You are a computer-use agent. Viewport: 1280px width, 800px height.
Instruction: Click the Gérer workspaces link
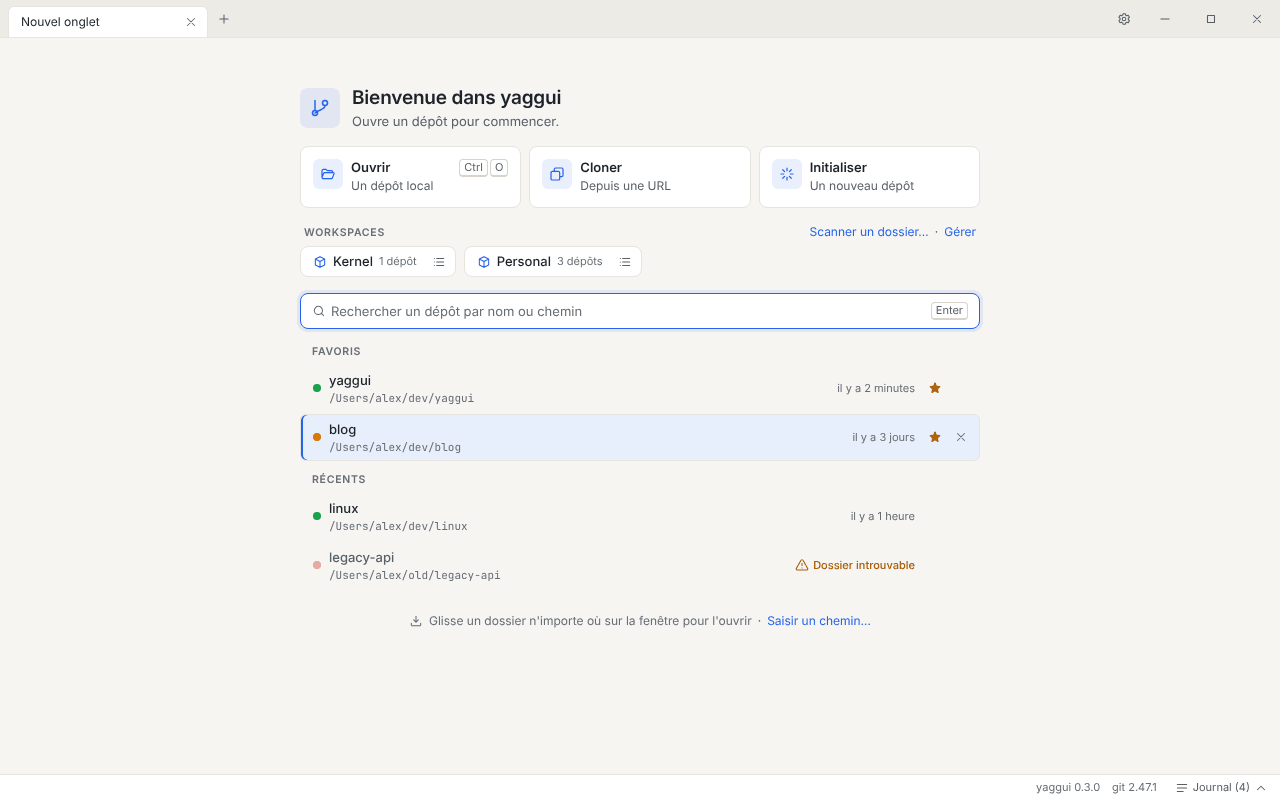click(x=960, y=232)
